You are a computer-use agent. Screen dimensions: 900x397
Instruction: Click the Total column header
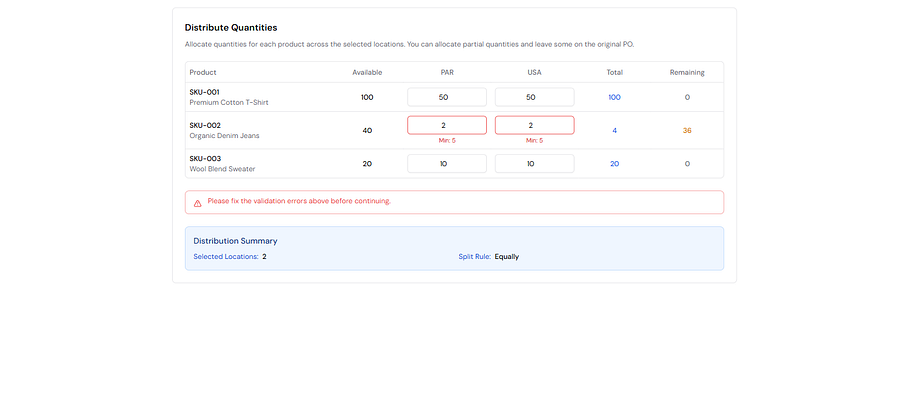point(615,72)
